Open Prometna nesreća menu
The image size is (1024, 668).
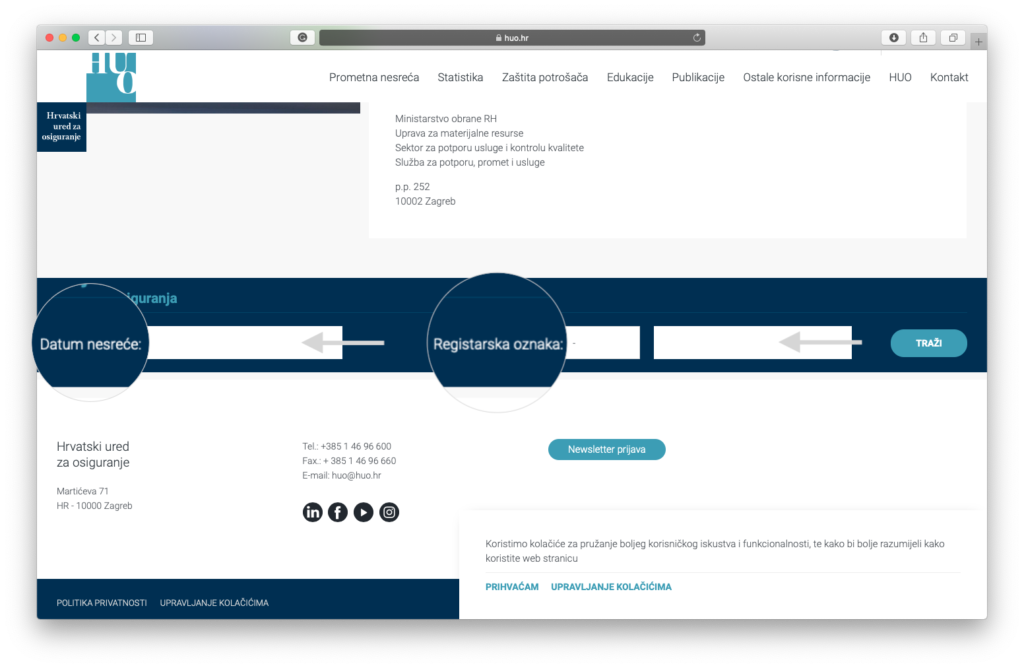pos(374,77)
